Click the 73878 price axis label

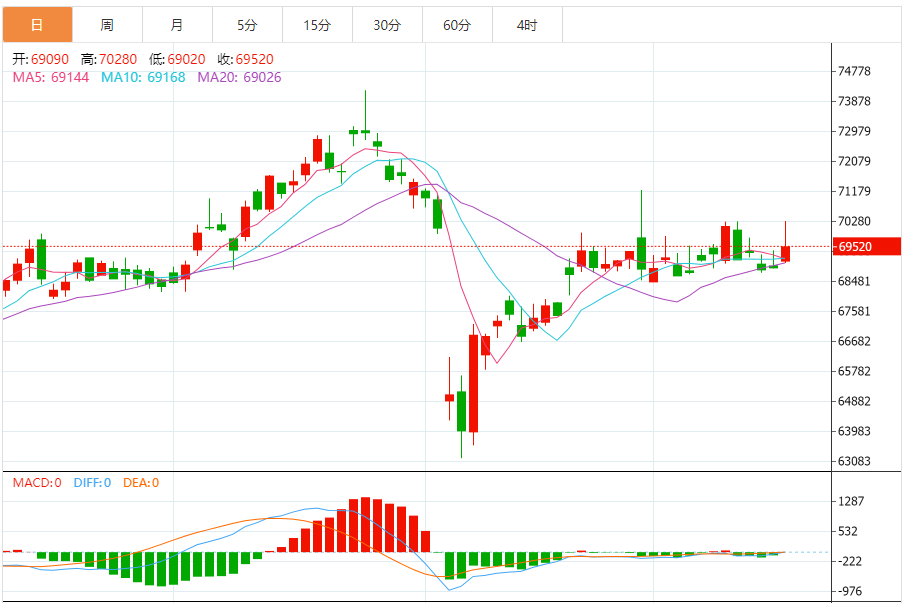coord(854,101)
